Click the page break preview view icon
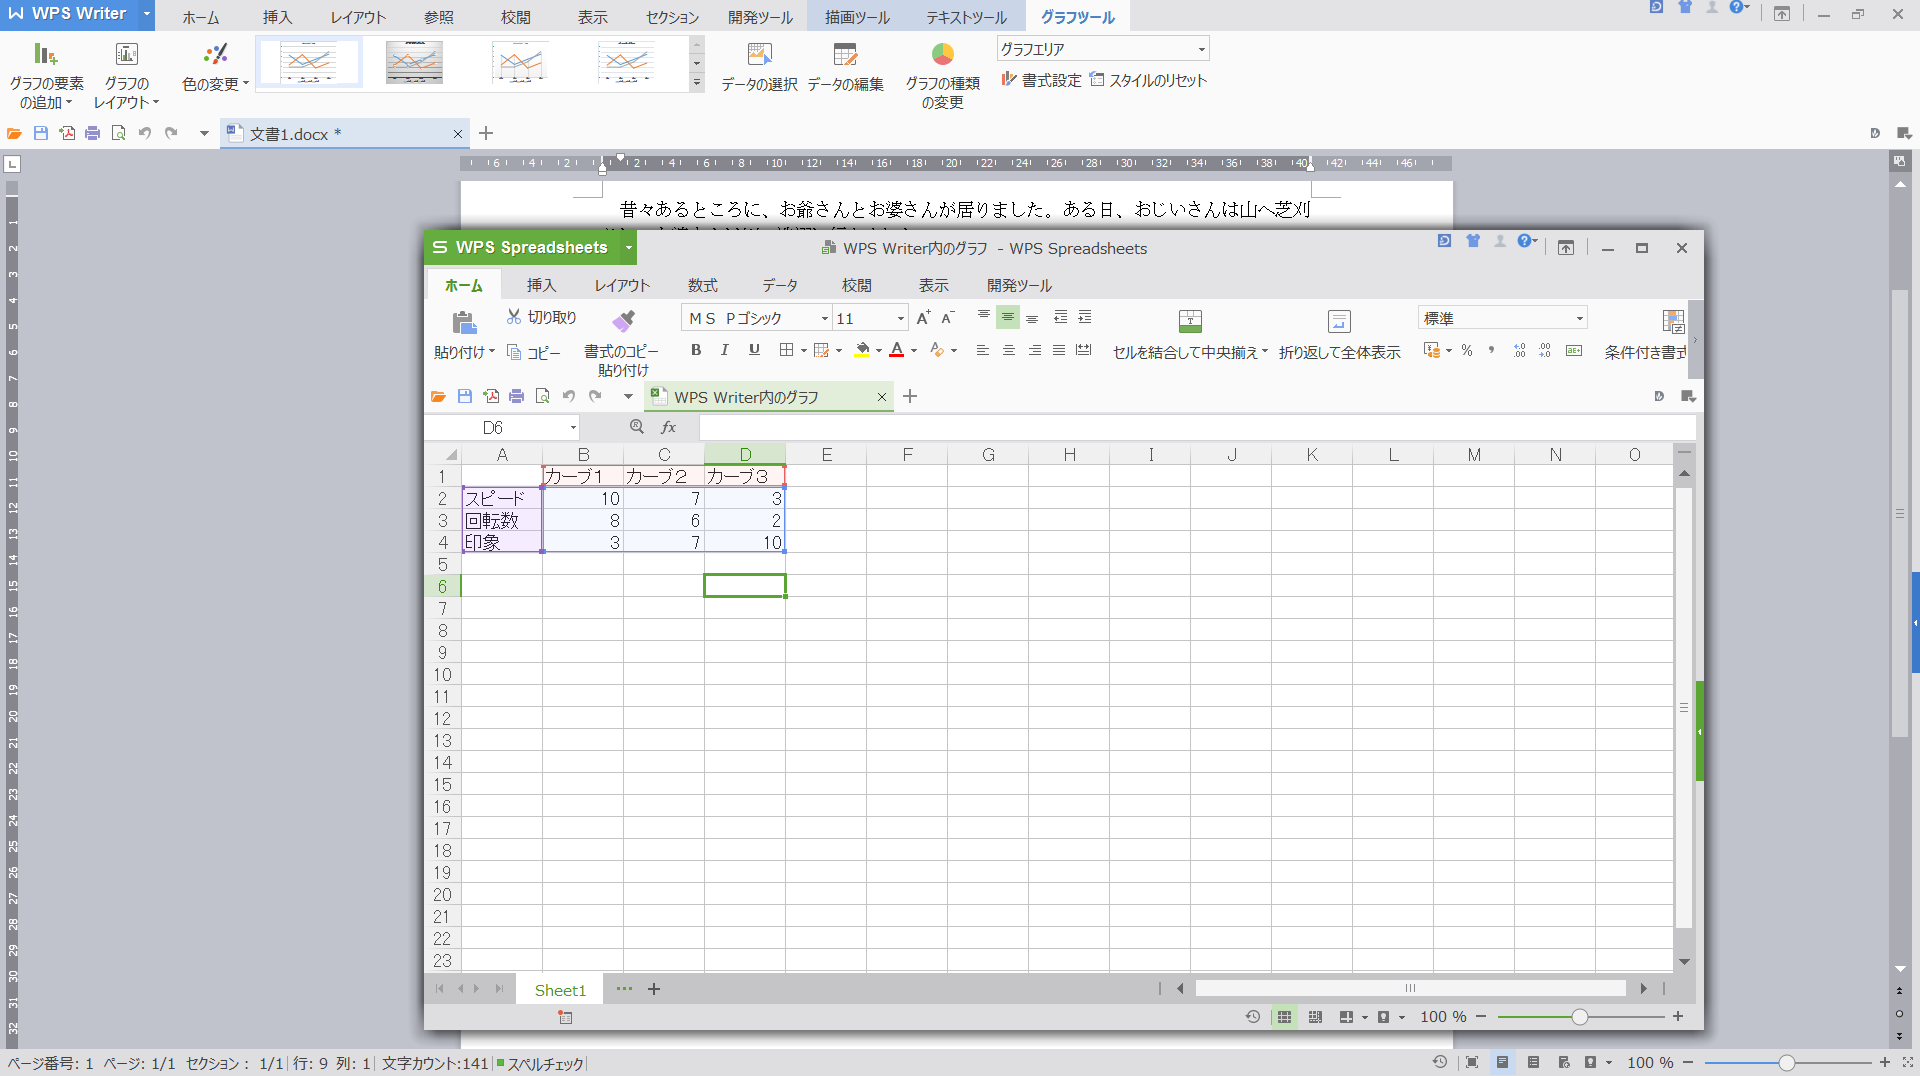Screen dimensions: 1920x1076 point(1315,1017)
